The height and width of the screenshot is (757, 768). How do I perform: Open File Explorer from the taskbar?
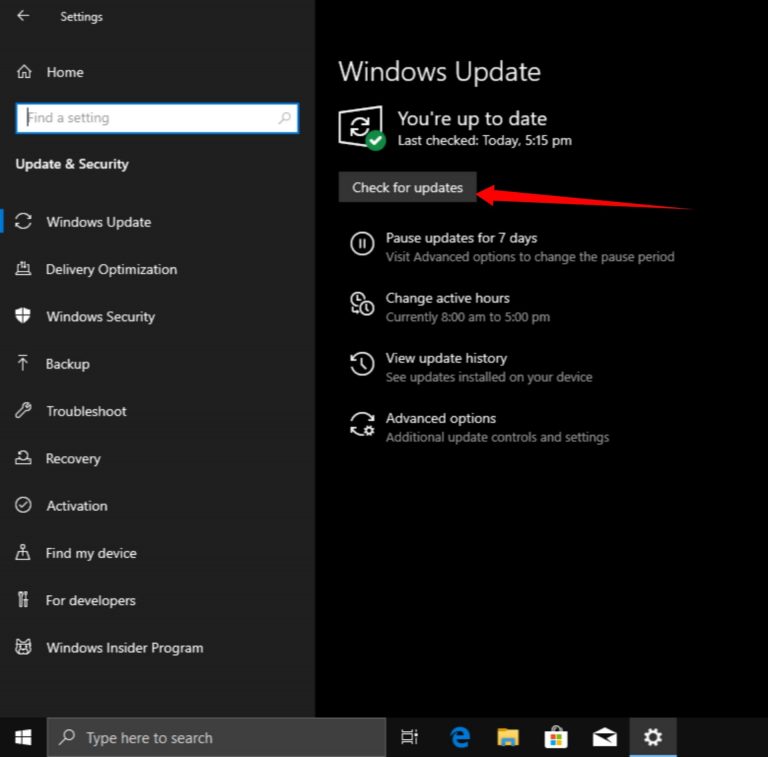tap(508, 737)
